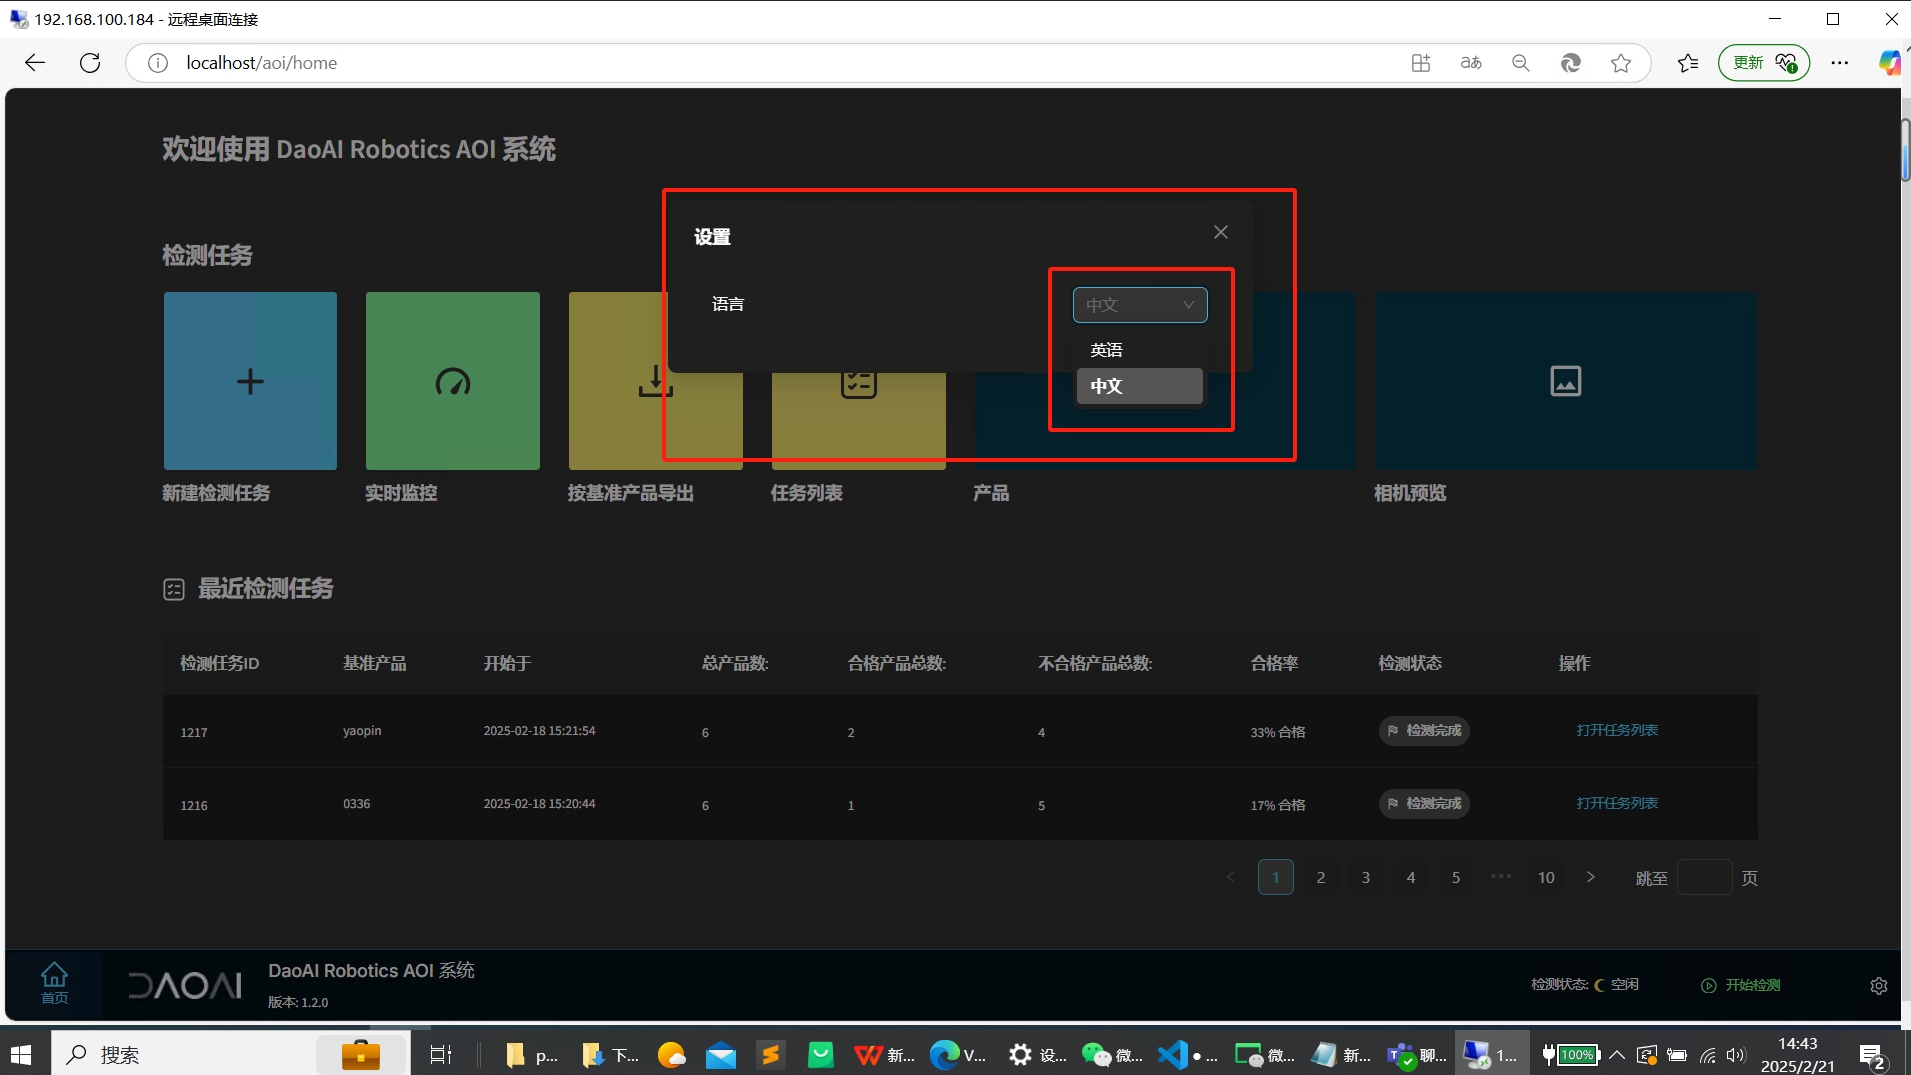Open the real-time monitoring gauge tile

point(452,381)
